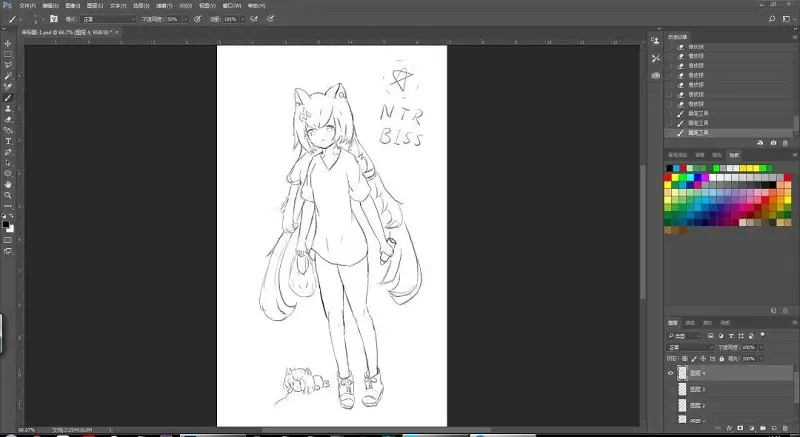Toggle lock image pixels brush icon
800x437 pixels.
(694, 359)
